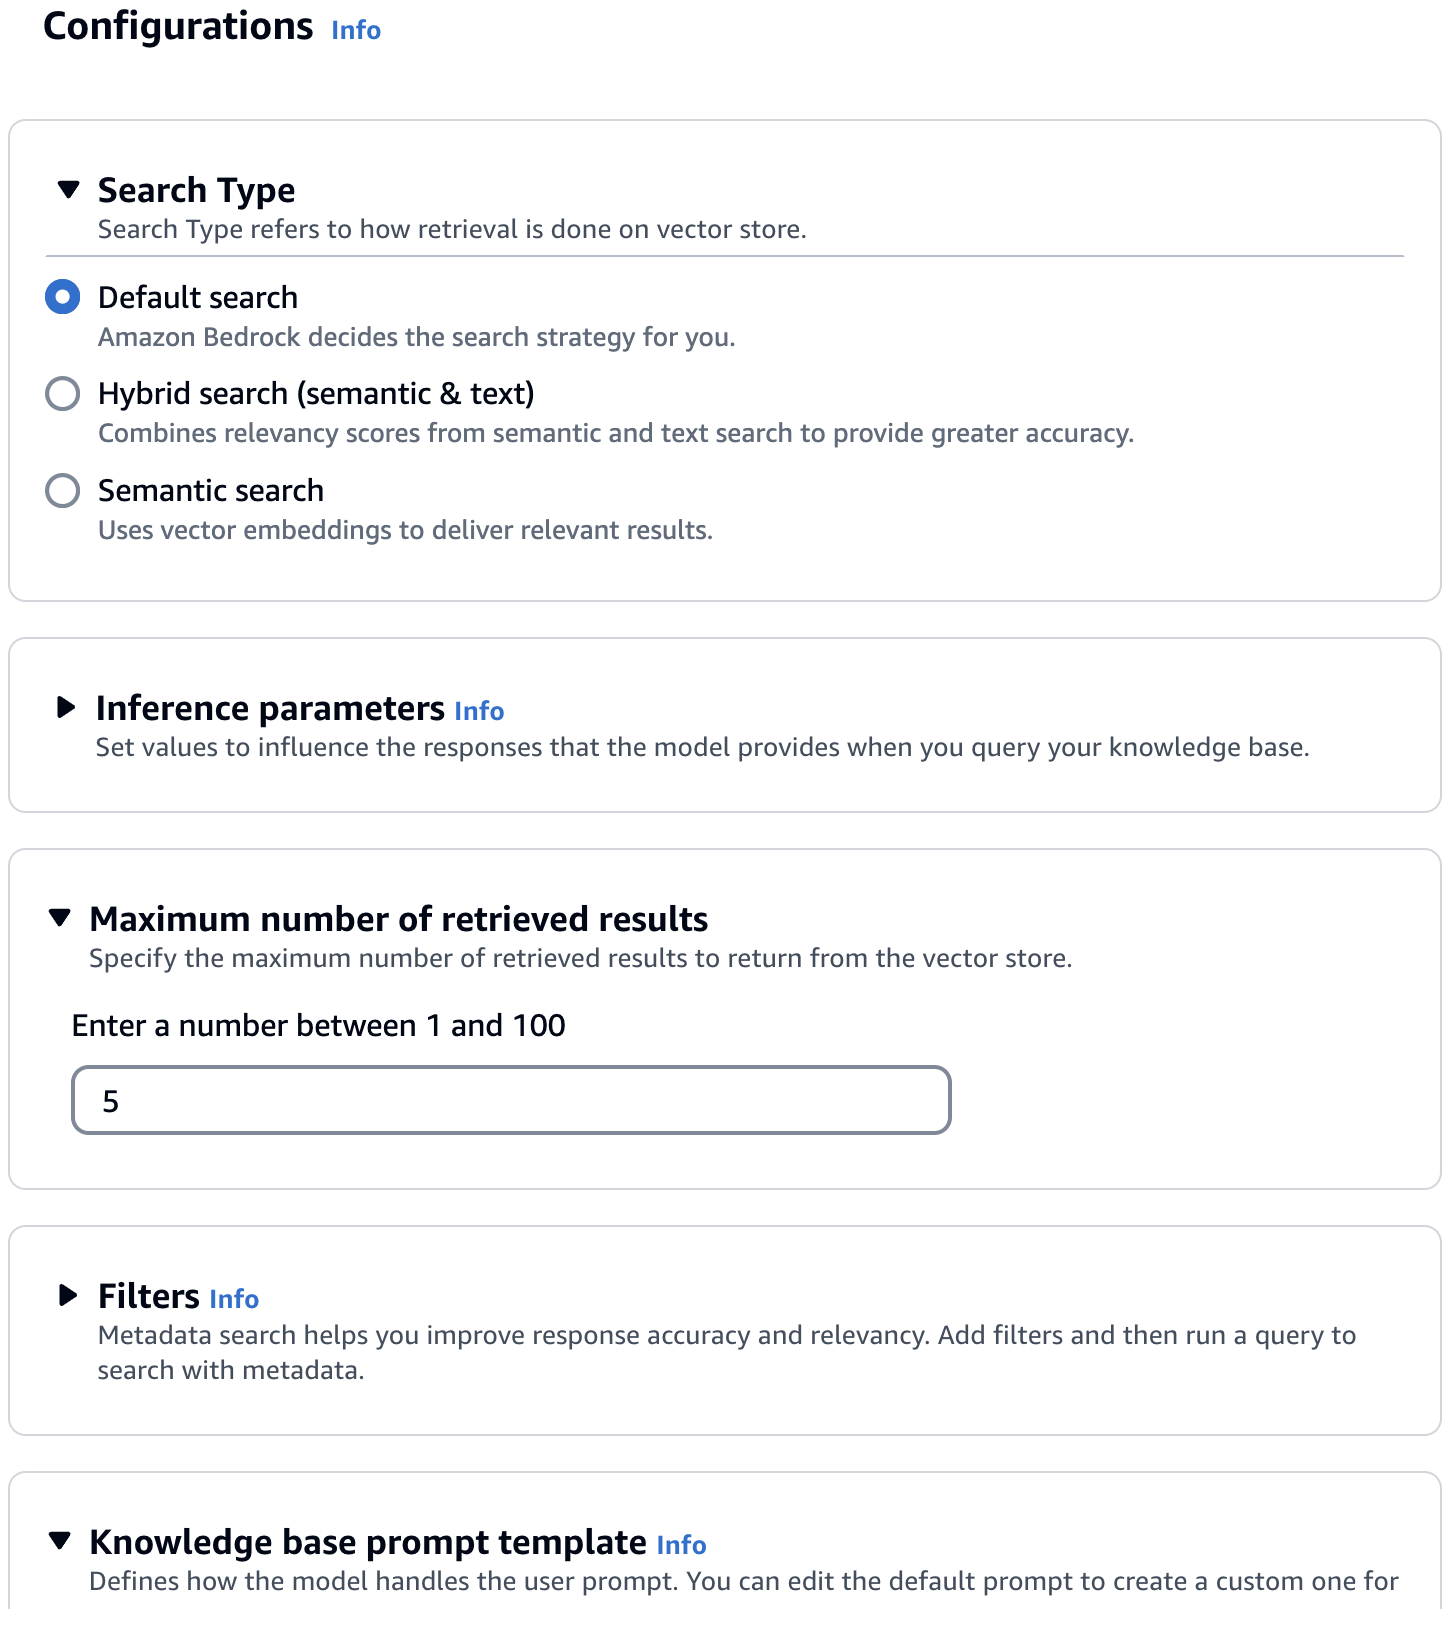The height and width of the screenshot is (1626, 1456).
Task: Collapse Knowledge base prompt template arrow
Action: click(60, 1541)
